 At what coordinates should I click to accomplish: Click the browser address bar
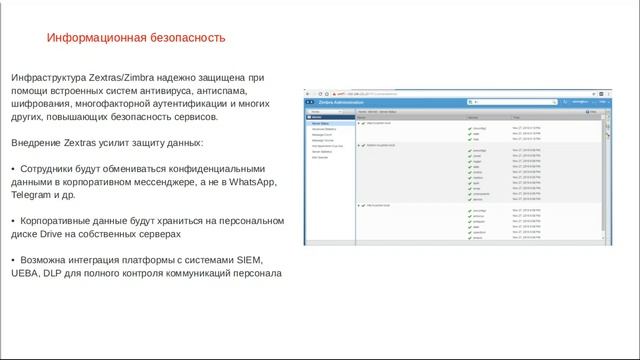[460, 94]
